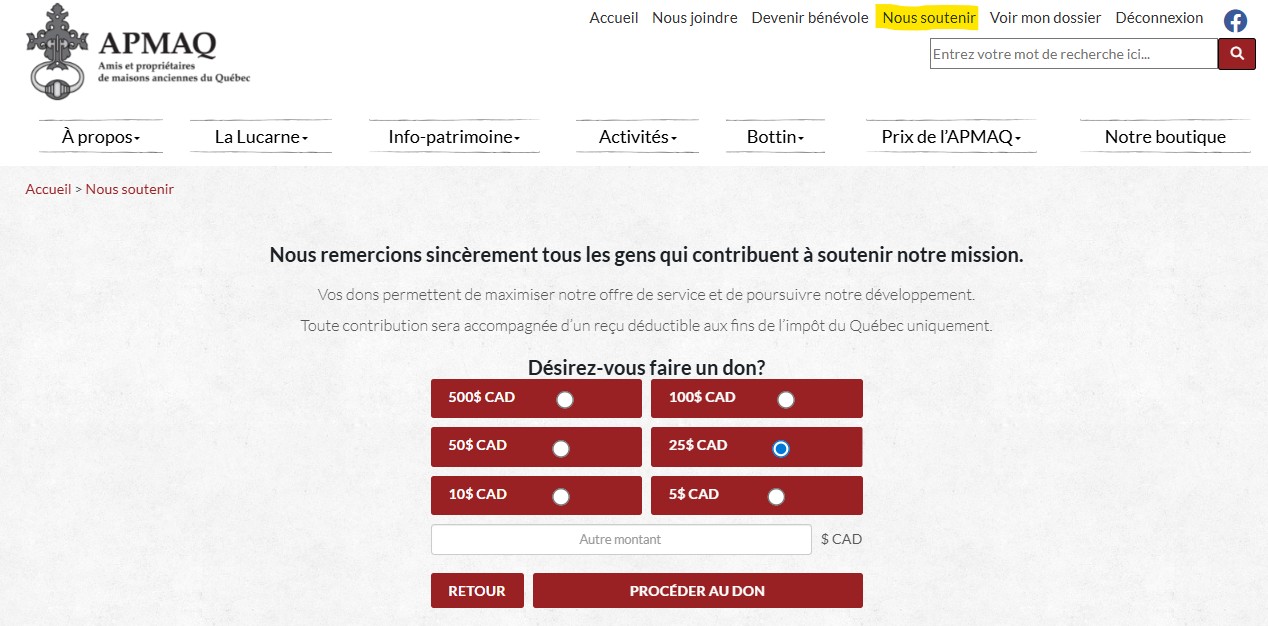Screen dimensions: 1268x626
Task: Click the Facebook icon
Action: 1235,20
